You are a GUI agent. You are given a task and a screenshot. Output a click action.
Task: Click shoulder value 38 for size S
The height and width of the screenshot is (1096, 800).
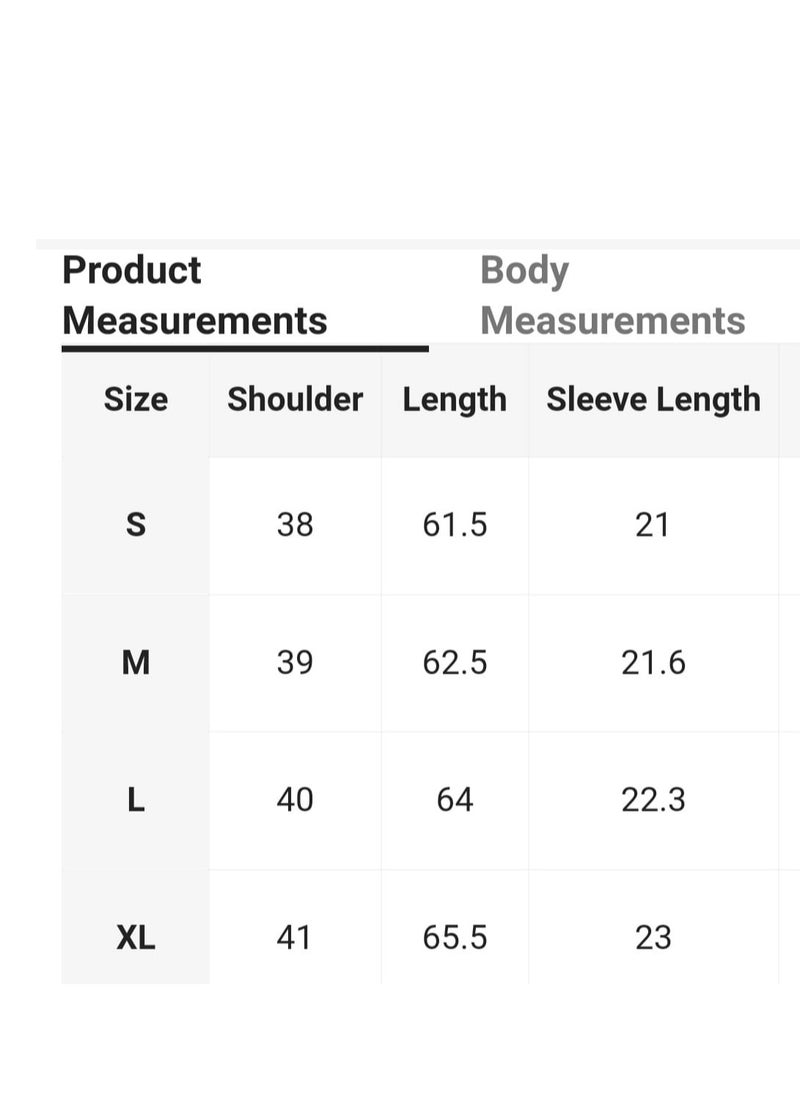[x=295, y=524]
